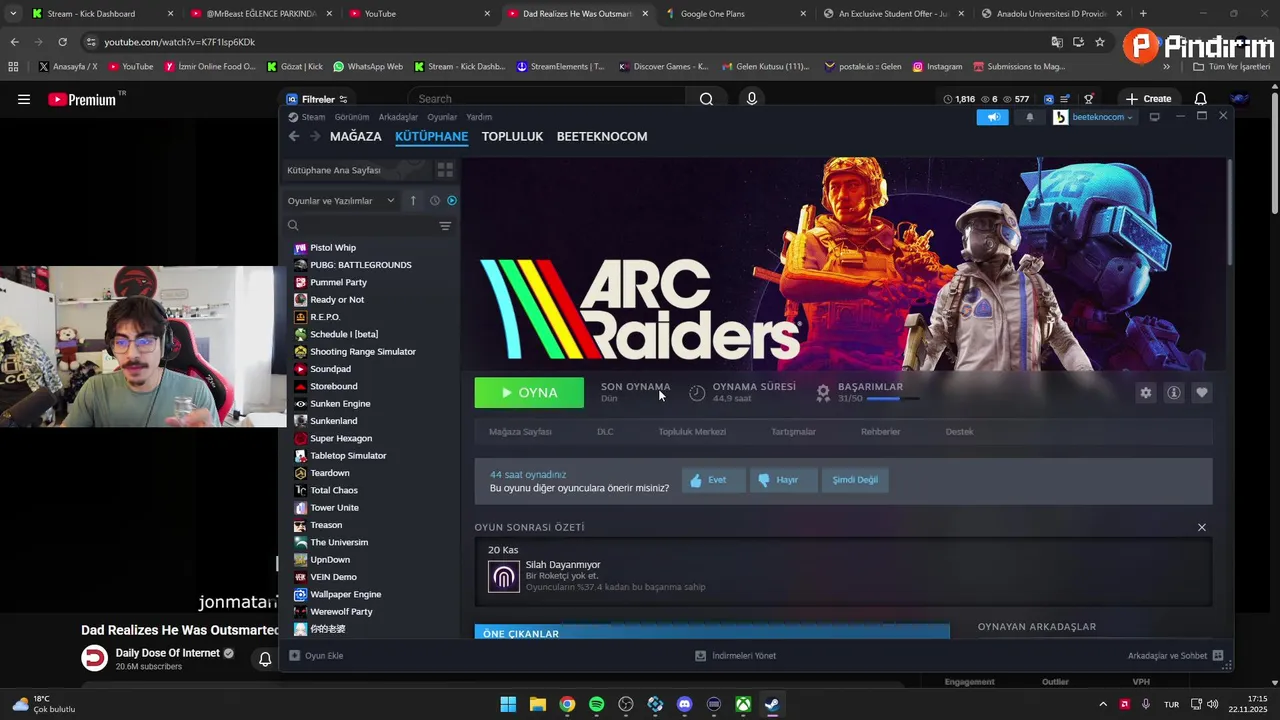Go to MAĞAZA in Steam navigation
The width and height of the screenshot is (1280, 720).
click(356, 136)
